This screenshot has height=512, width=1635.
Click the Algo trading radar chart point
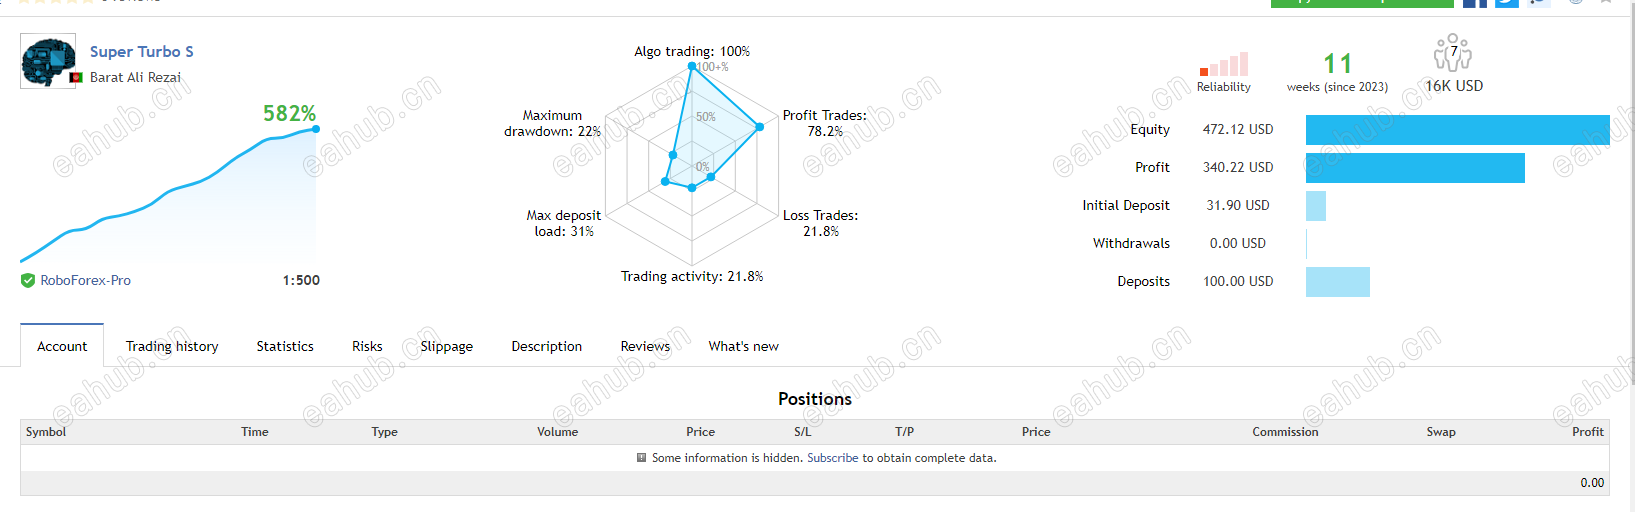point(692,66)
